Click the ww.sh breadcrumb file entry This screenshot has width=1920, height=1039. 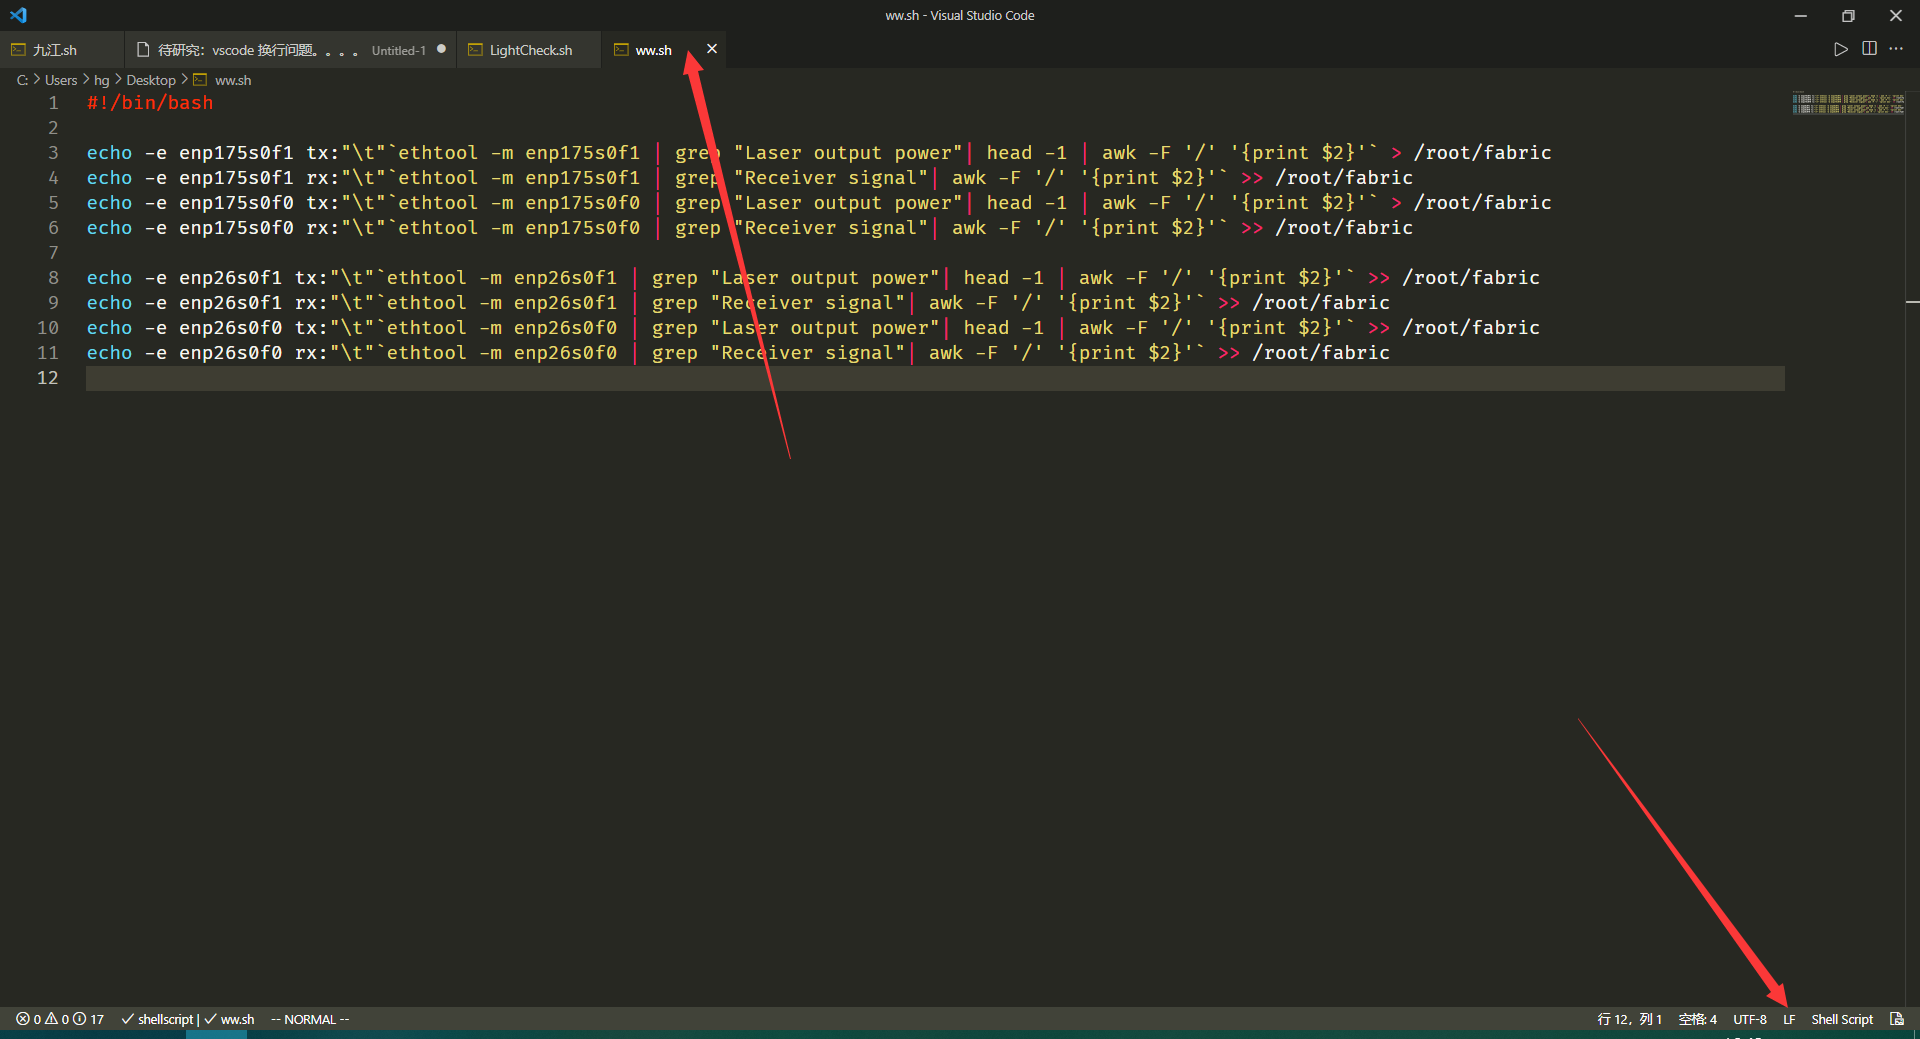click(233, 80)
